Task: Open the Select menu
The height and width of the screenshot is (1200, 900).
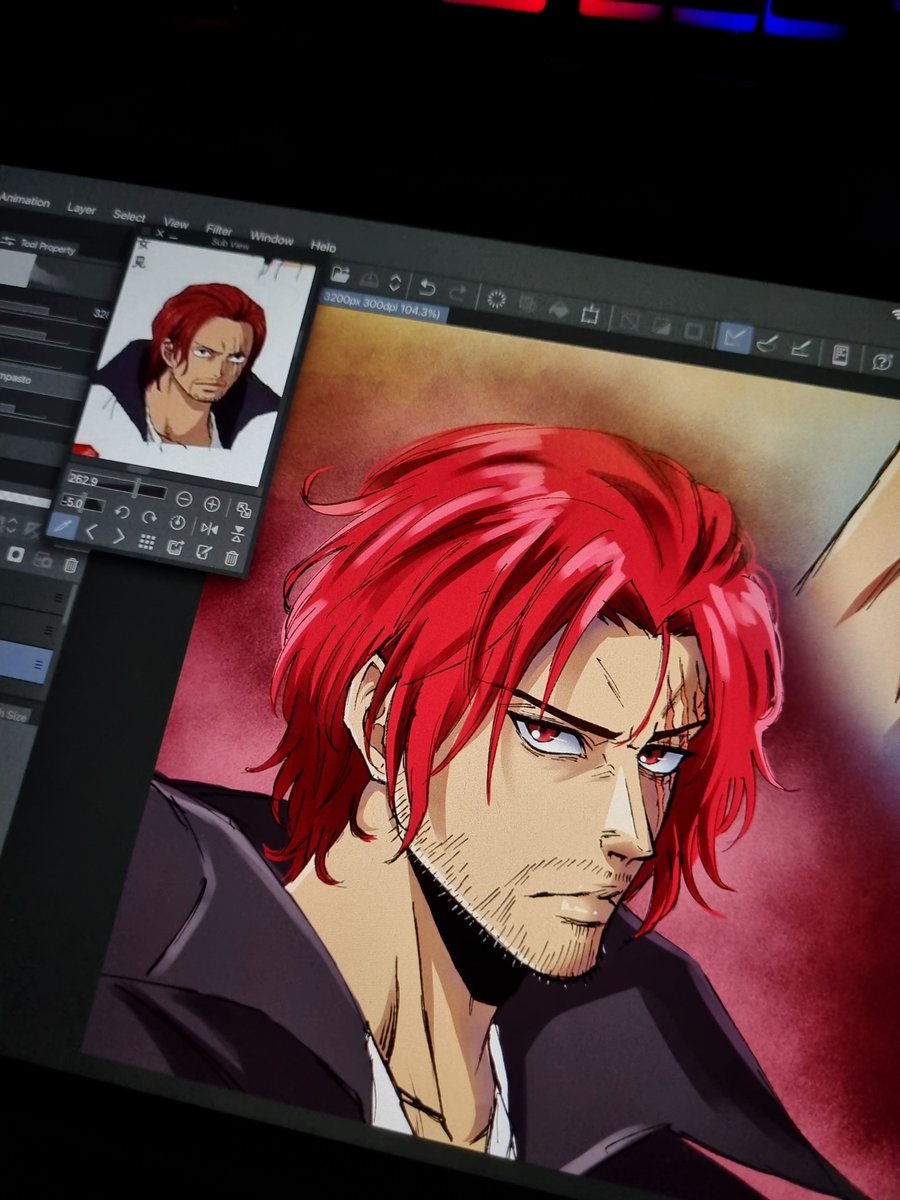Action: [x=129, y=216]
